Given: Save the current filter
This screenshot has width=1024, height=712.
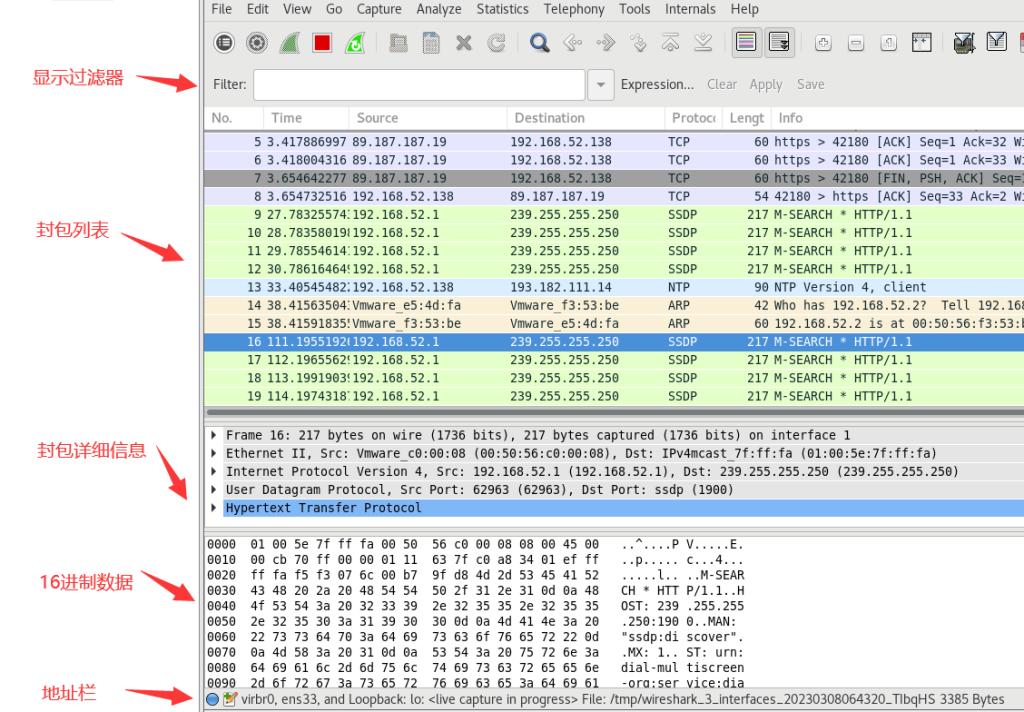Looking at the screenshot, I should click(810, 84).
